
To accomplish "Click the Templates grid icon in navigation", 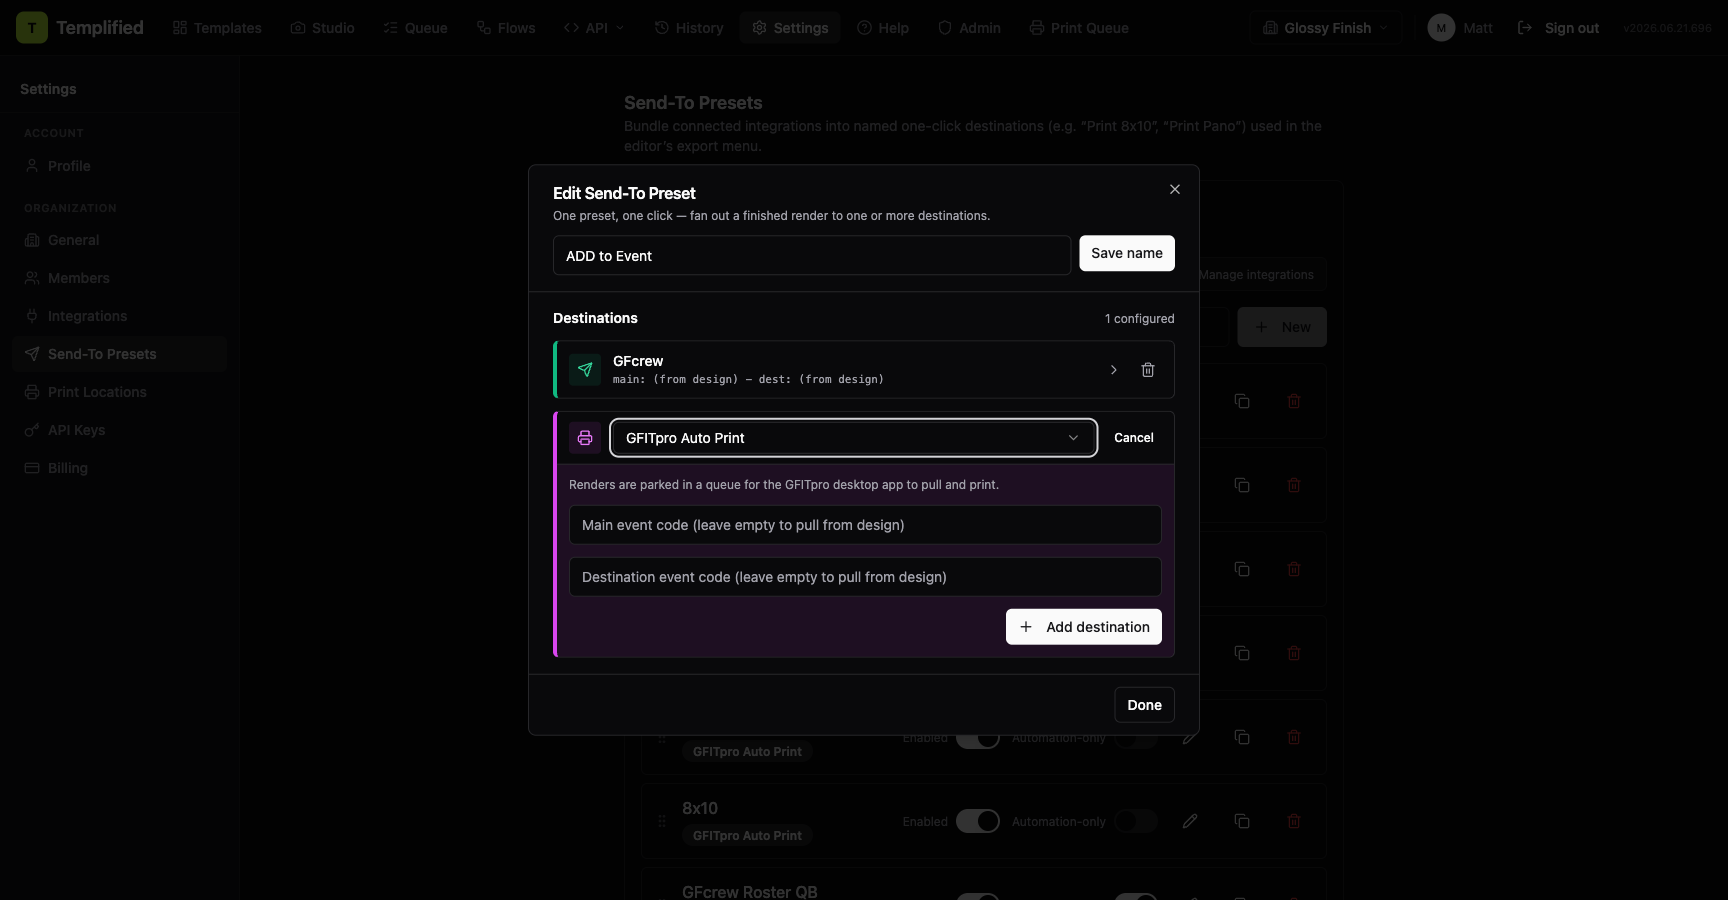I will (180, 28).
